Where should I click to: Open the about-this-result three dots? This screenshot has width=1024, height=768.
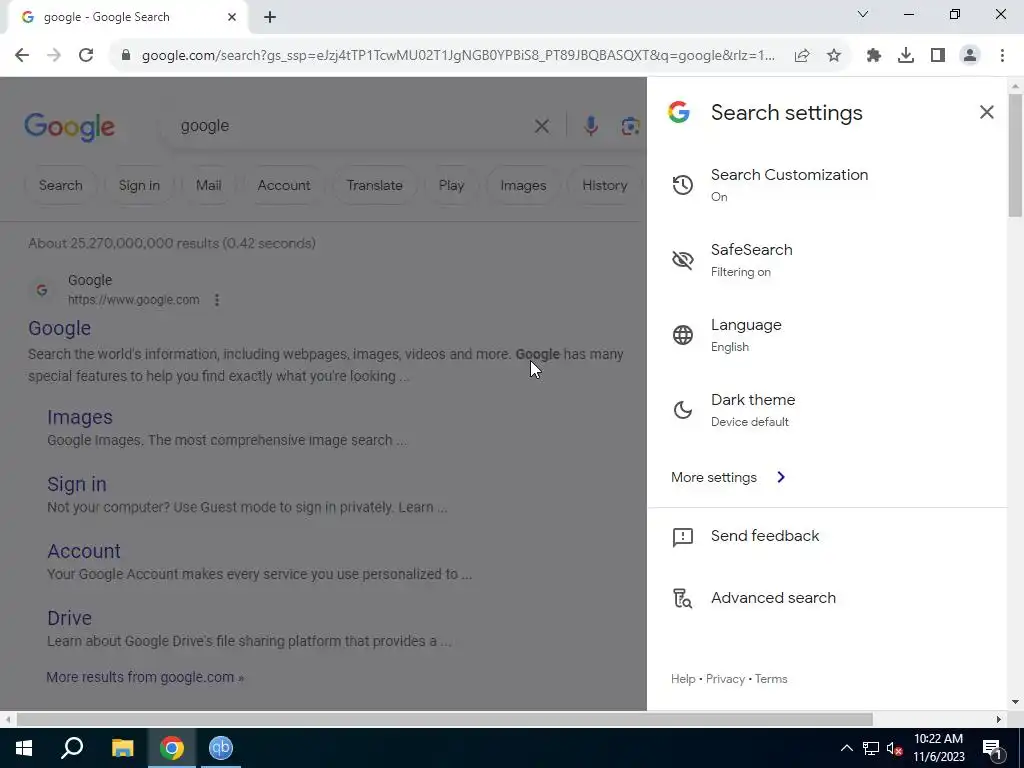pos(217,300)
